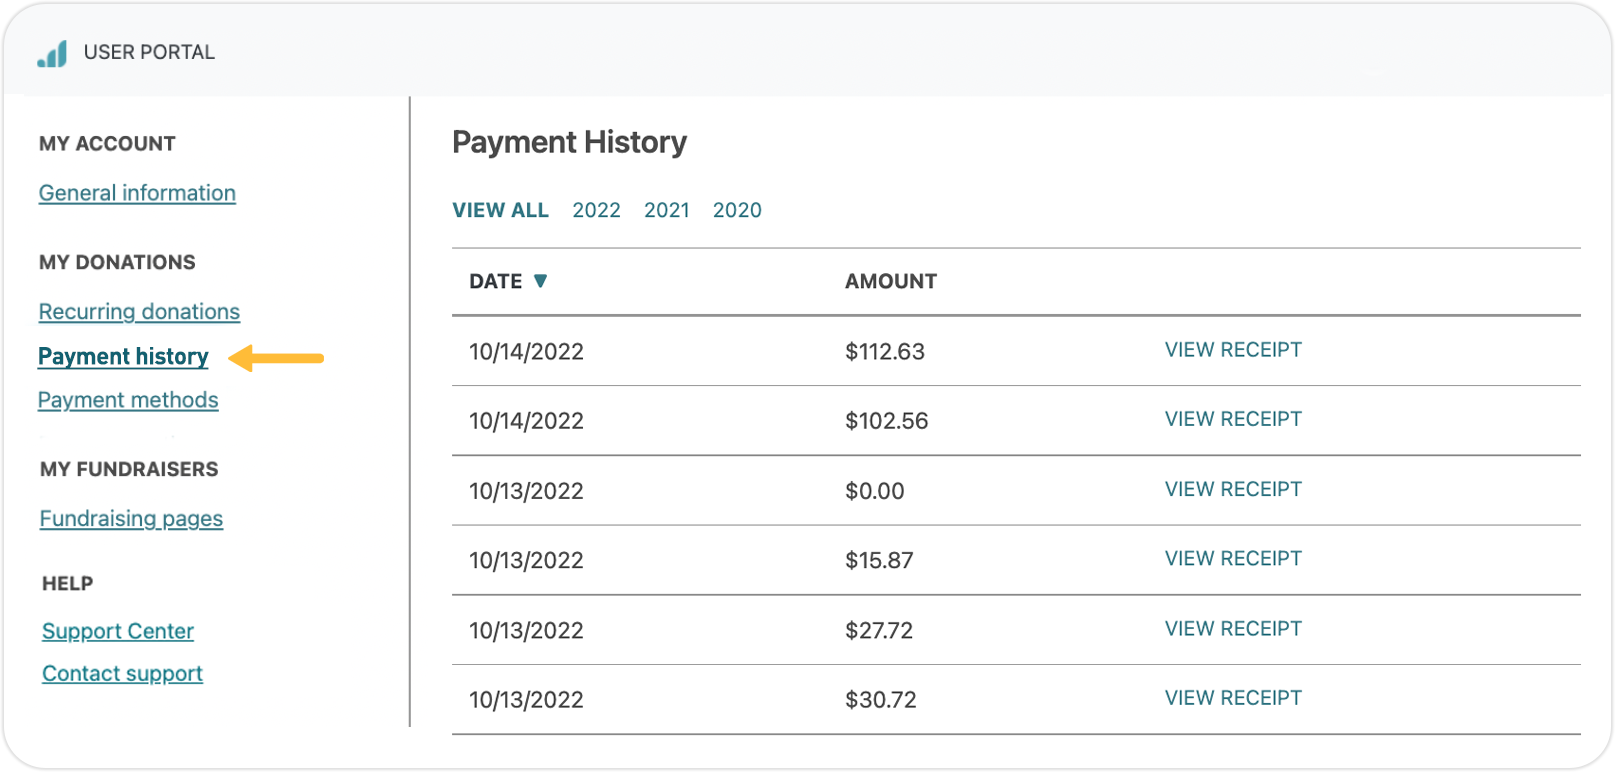View receipt for the $15.87 payment

click(1233, 558)
